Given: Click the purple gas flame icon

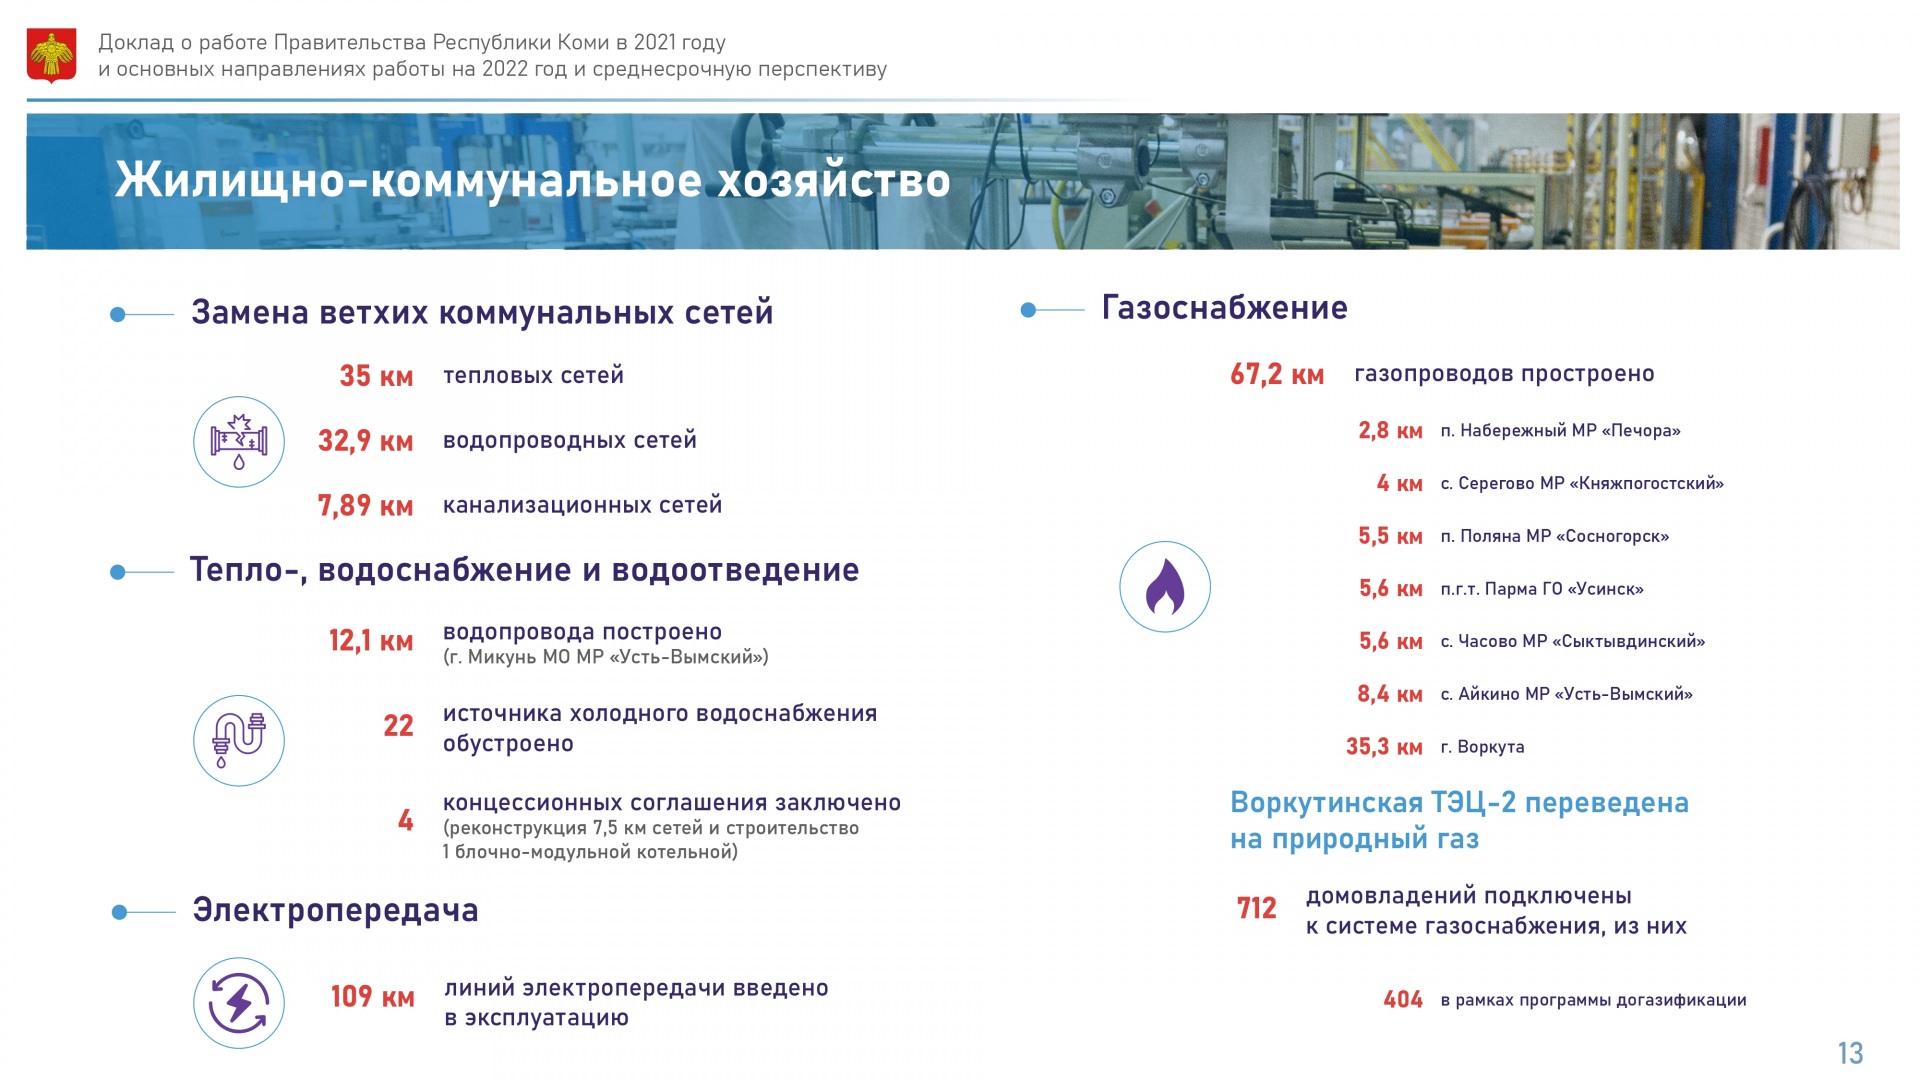Looking at the screenshot, I should coord(1165,587).
